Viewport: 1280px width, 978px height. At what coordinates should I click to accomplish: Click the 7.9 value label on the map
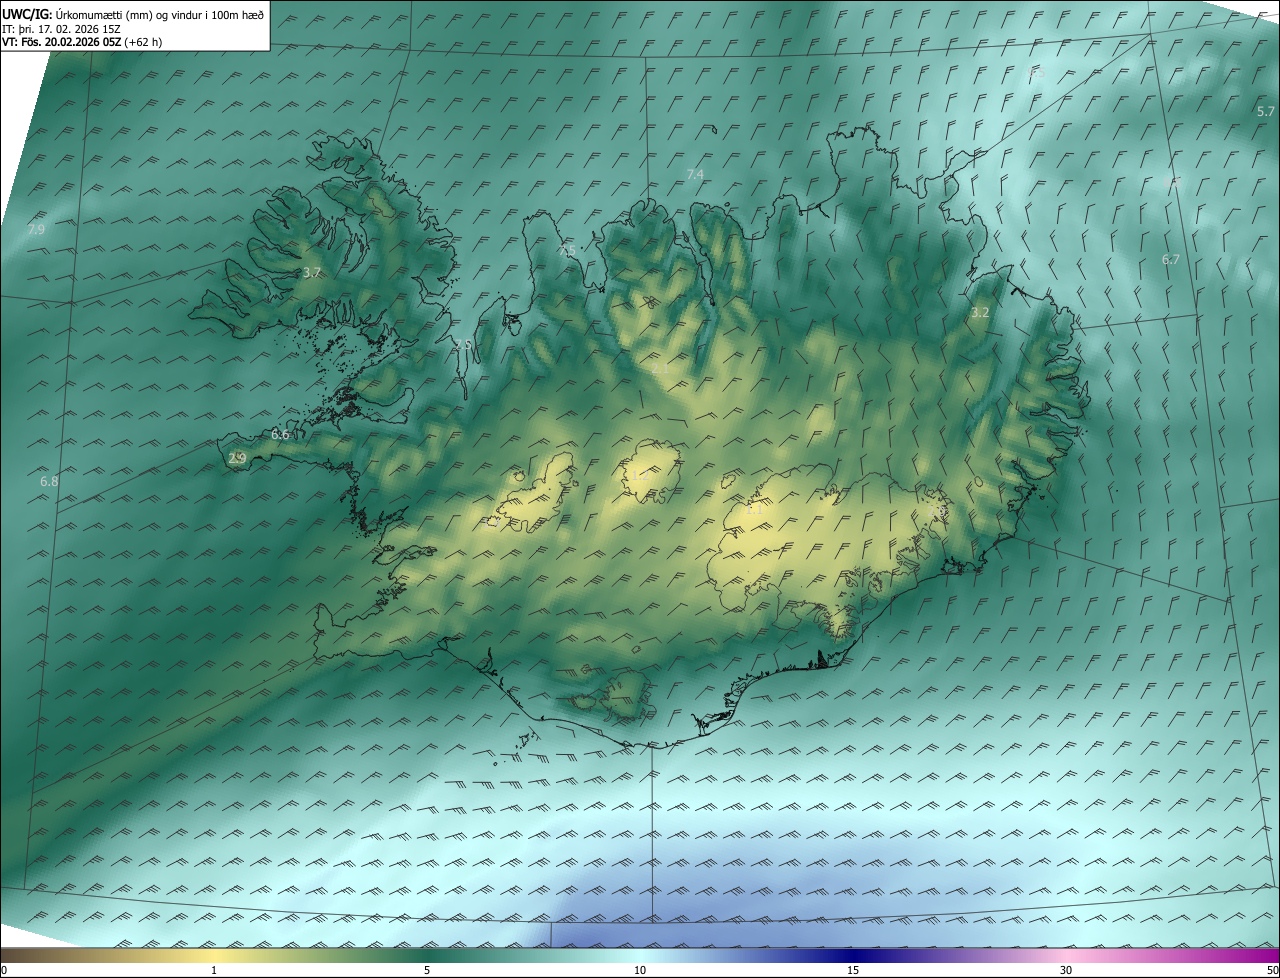36,230
